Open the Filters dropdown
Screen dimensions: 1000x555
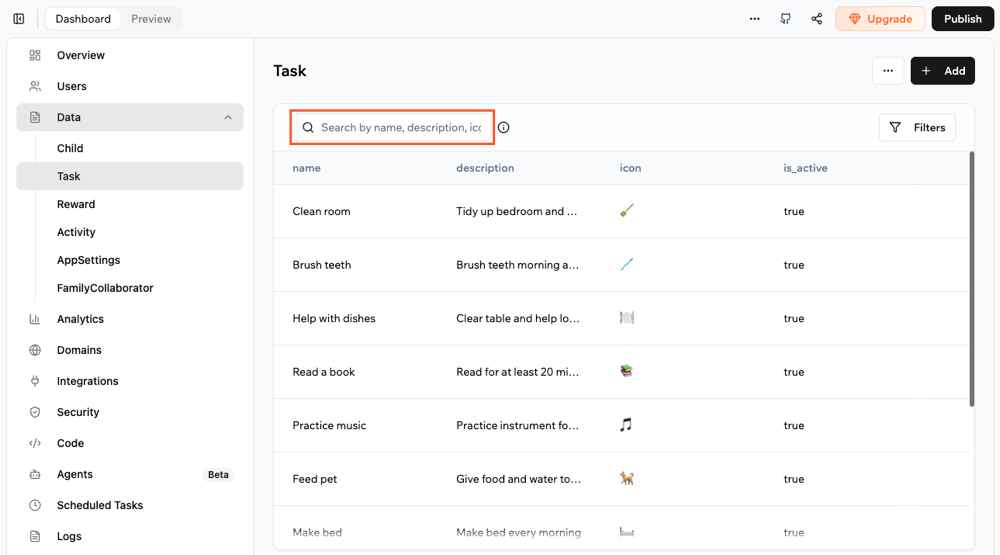click(x=917, y=128)
